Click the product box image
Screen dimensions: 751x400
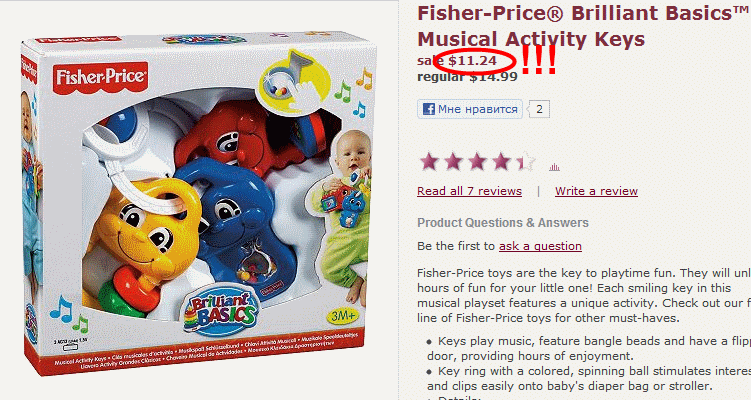tap(198, 201)
